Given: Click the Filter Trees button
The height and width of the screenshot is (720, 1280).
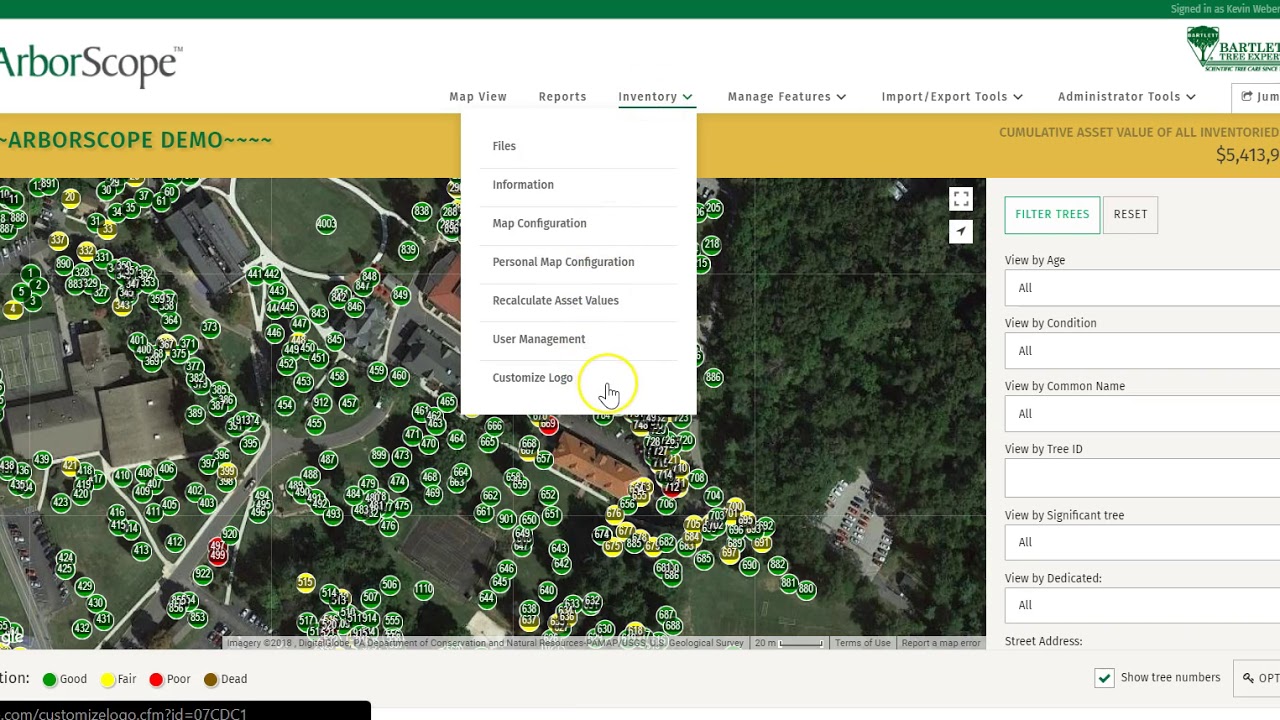Looking at the screenshot, I should click(x=1052, y=214).
